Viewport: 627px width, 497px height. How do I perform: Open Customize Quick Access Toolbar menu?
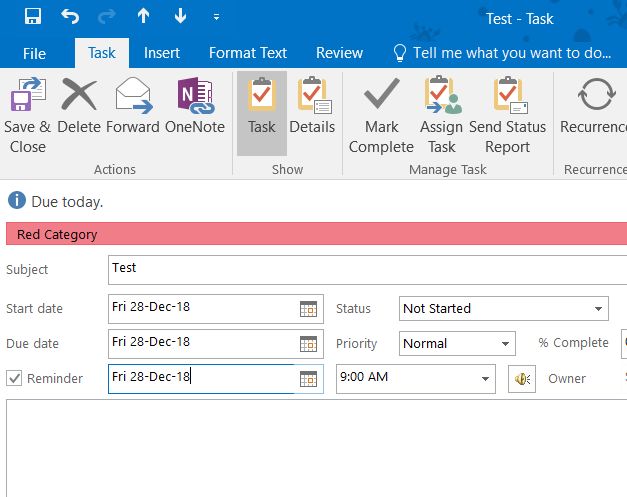point(216,17)
